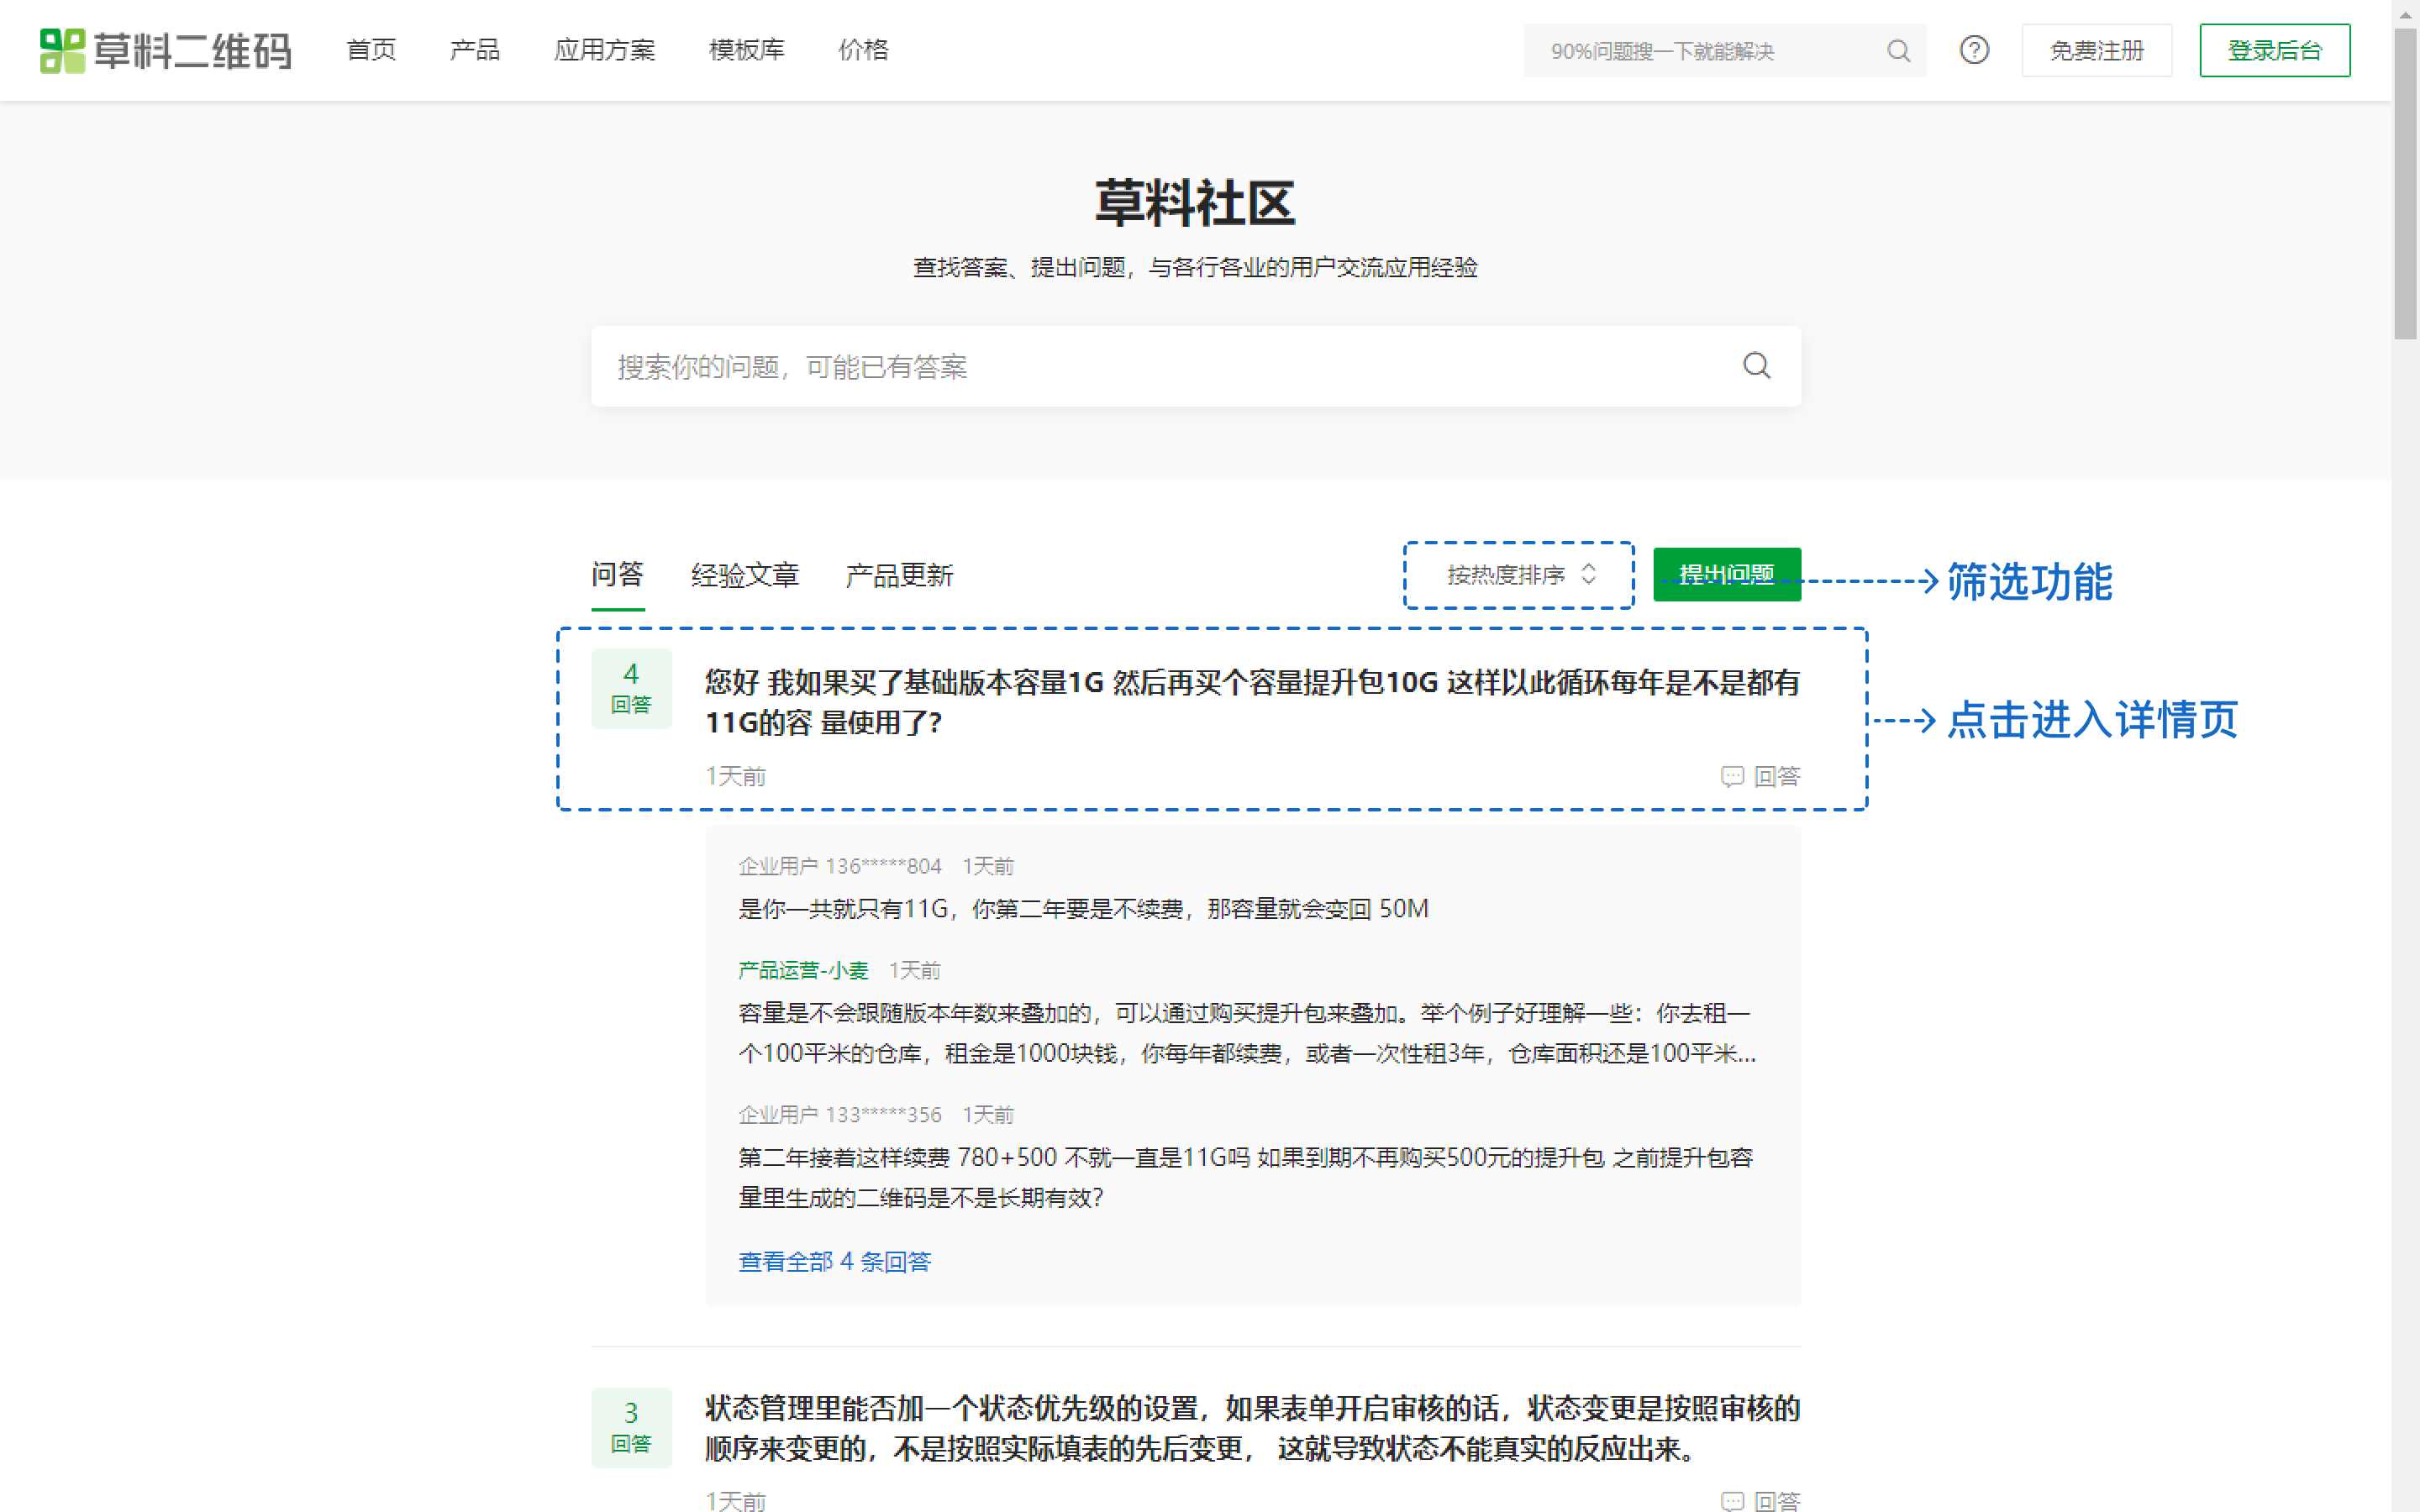Open 模板库 in the top navigation
2420x1512 pixels.
[746, 50]
